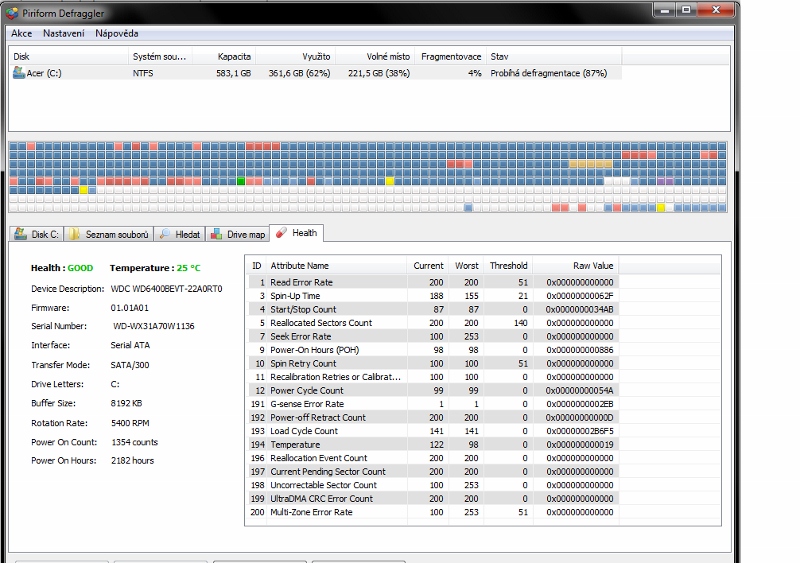Switch to the Seznam souborů tab
Viewport: 800px width, 563px height.
point(109,234)
